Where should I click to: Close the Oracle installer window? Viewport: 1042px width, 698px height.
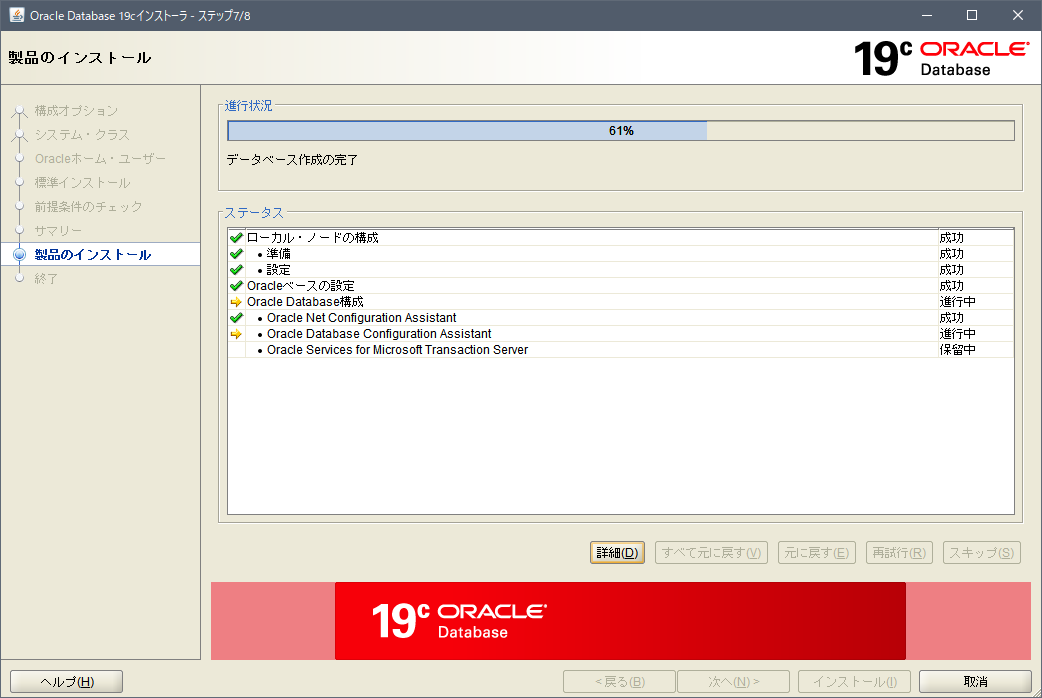tap(1017, 15)
